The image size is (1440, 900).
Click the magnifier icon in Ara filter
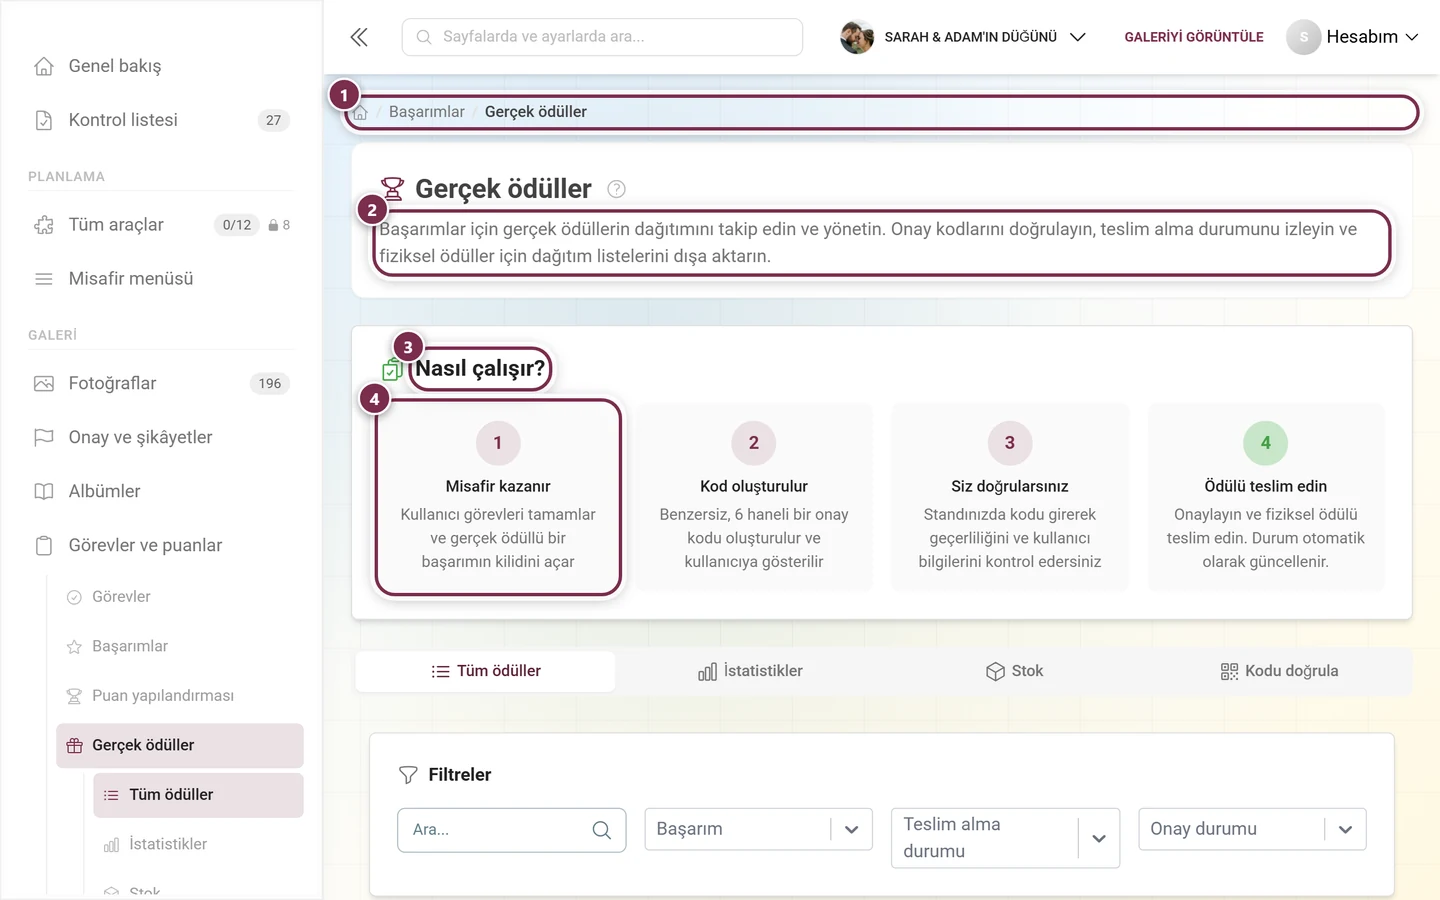(601, 830)
